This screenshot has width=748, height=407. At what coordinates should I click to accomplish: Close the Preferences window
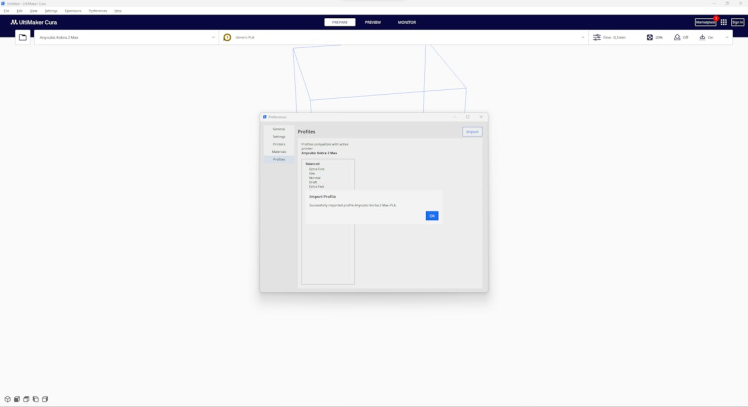pos(481,117)
